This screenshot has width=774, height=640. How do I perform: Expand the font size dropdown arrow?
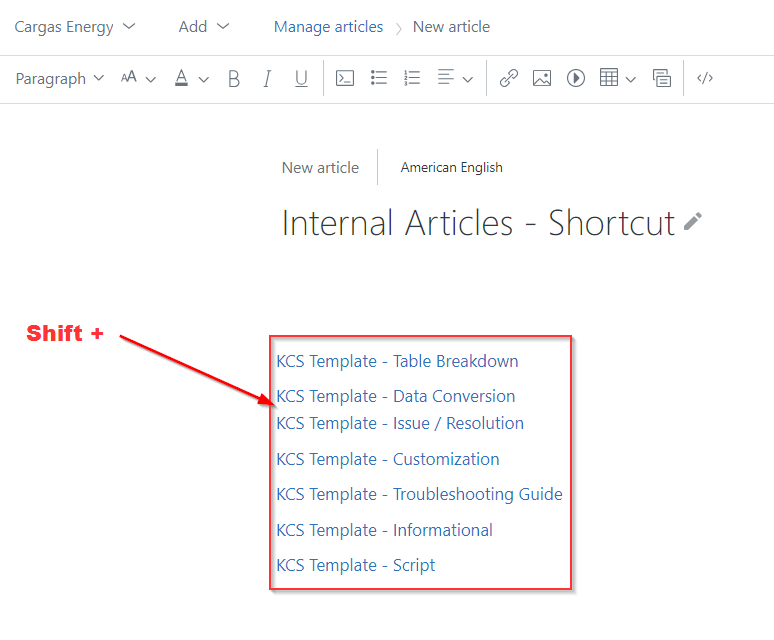click(151, 79)
